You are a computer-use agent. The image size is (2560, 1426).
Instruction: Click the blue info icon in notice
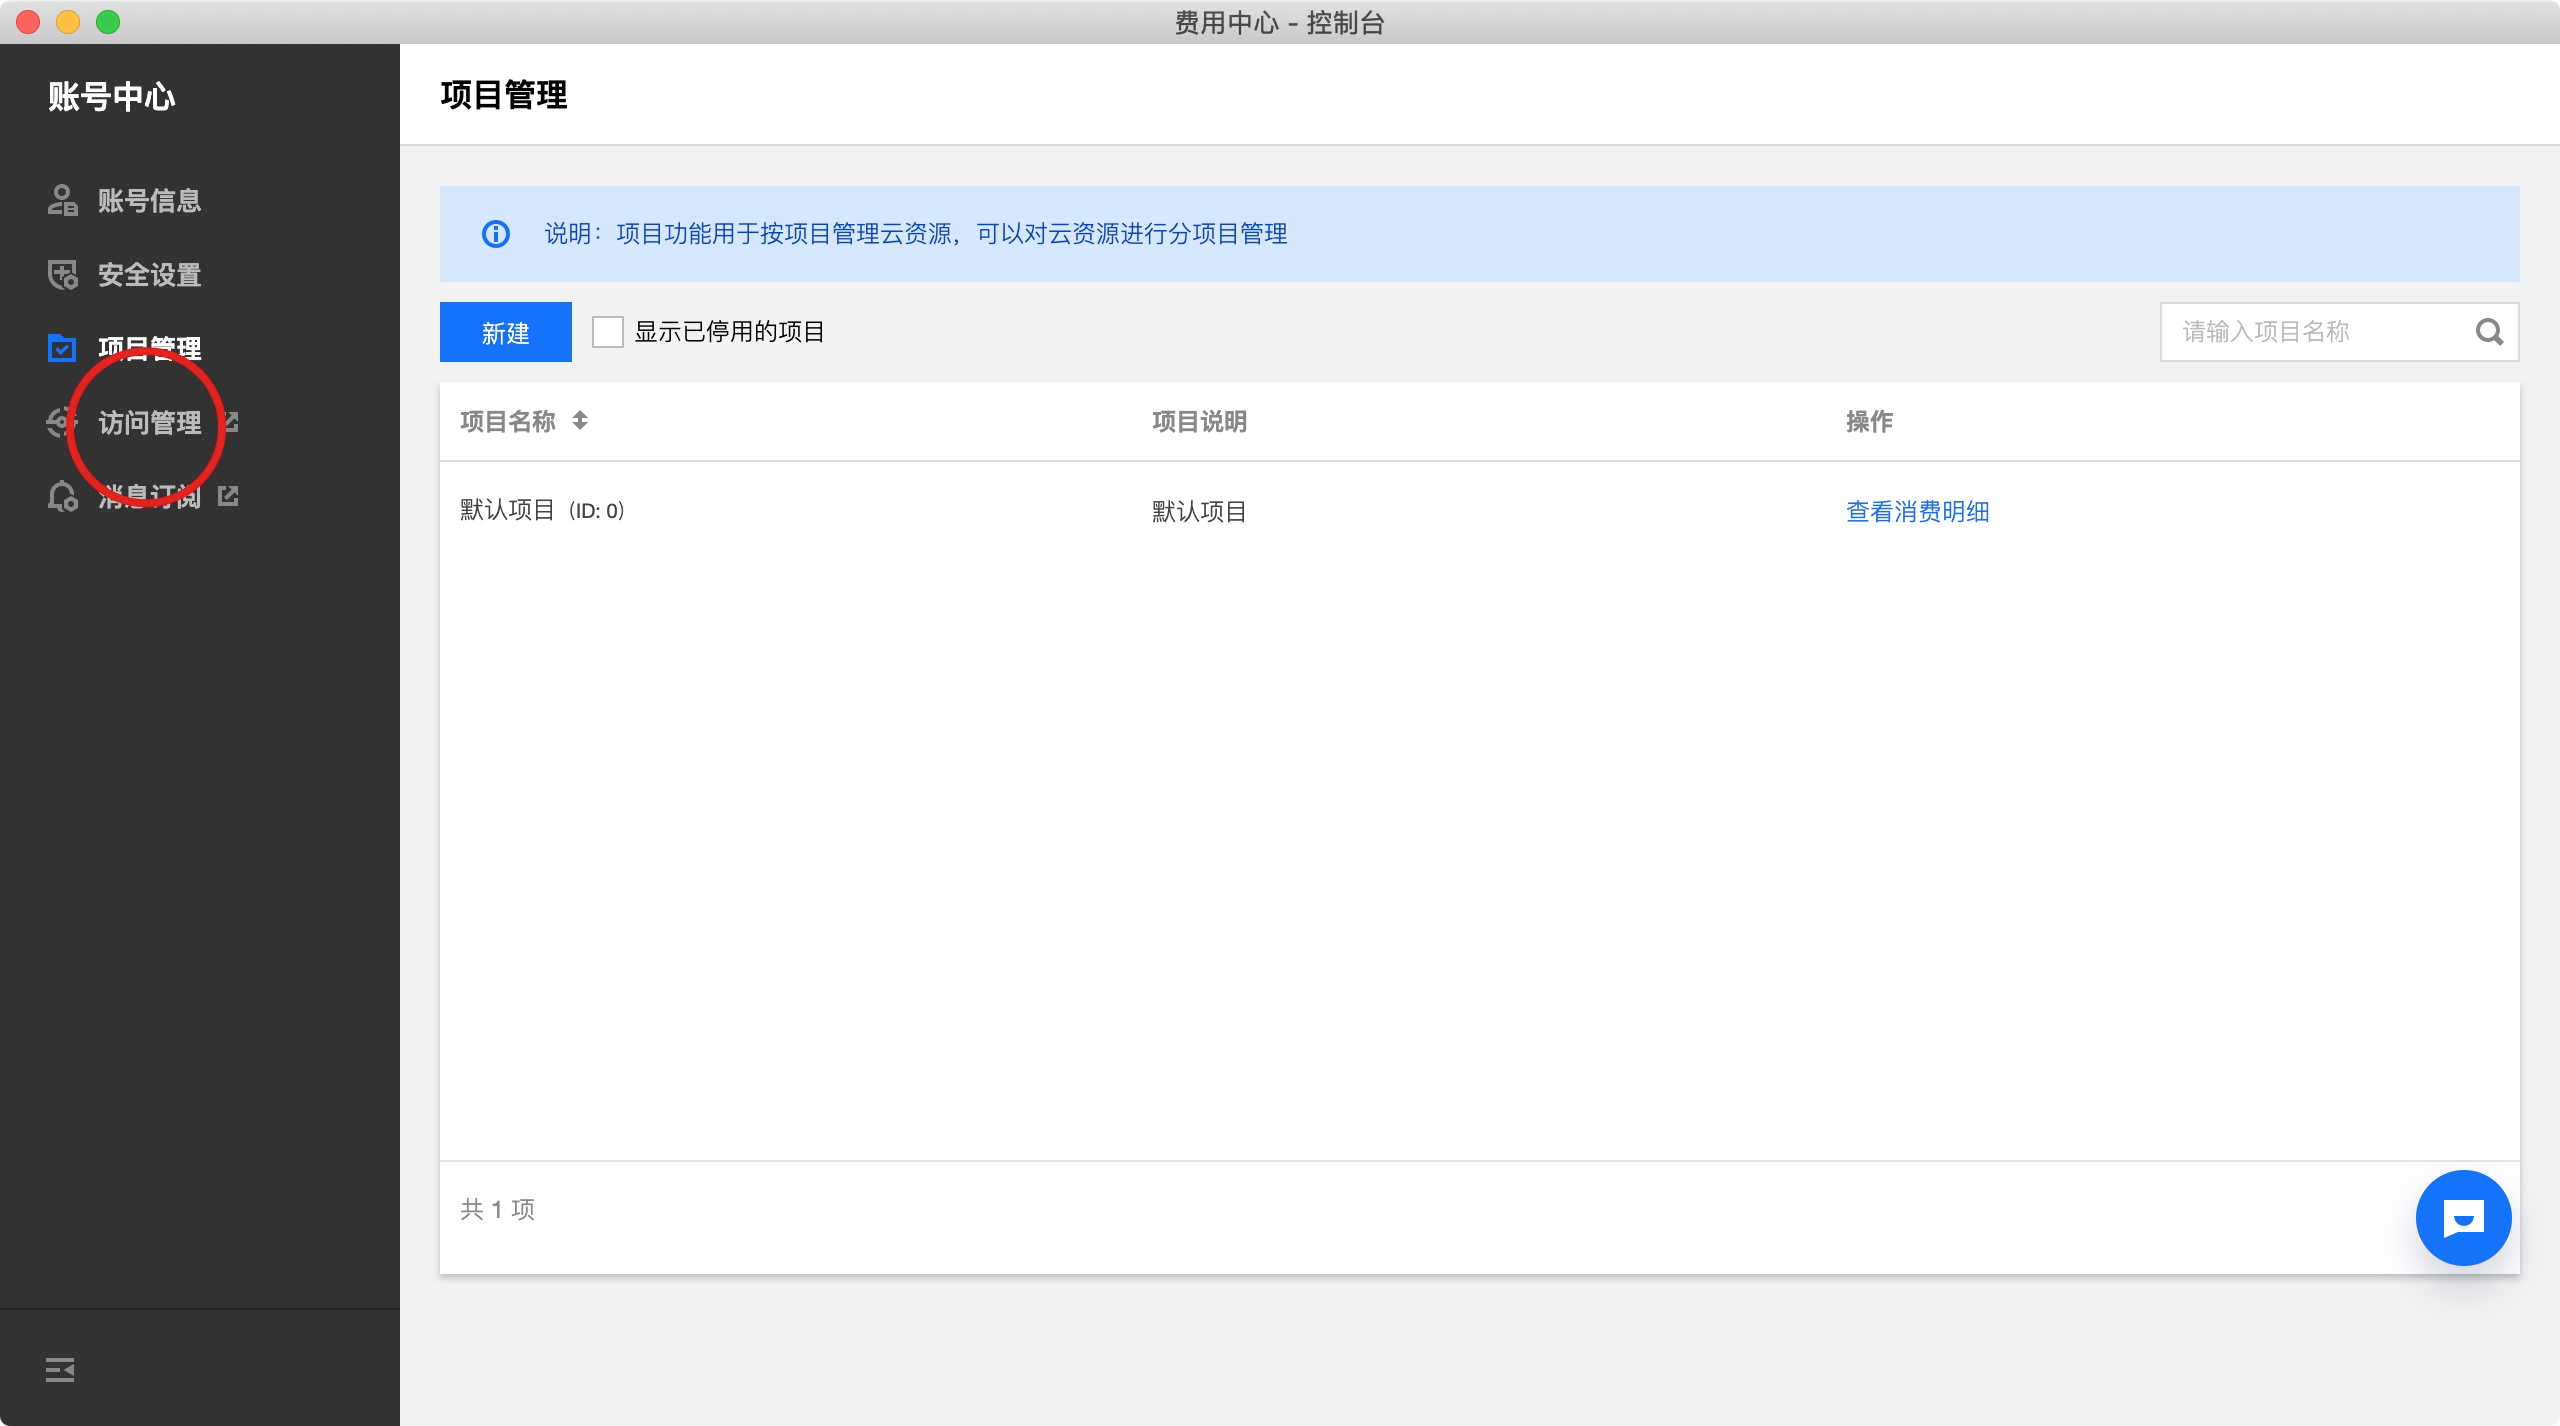(x=496, y=234)
